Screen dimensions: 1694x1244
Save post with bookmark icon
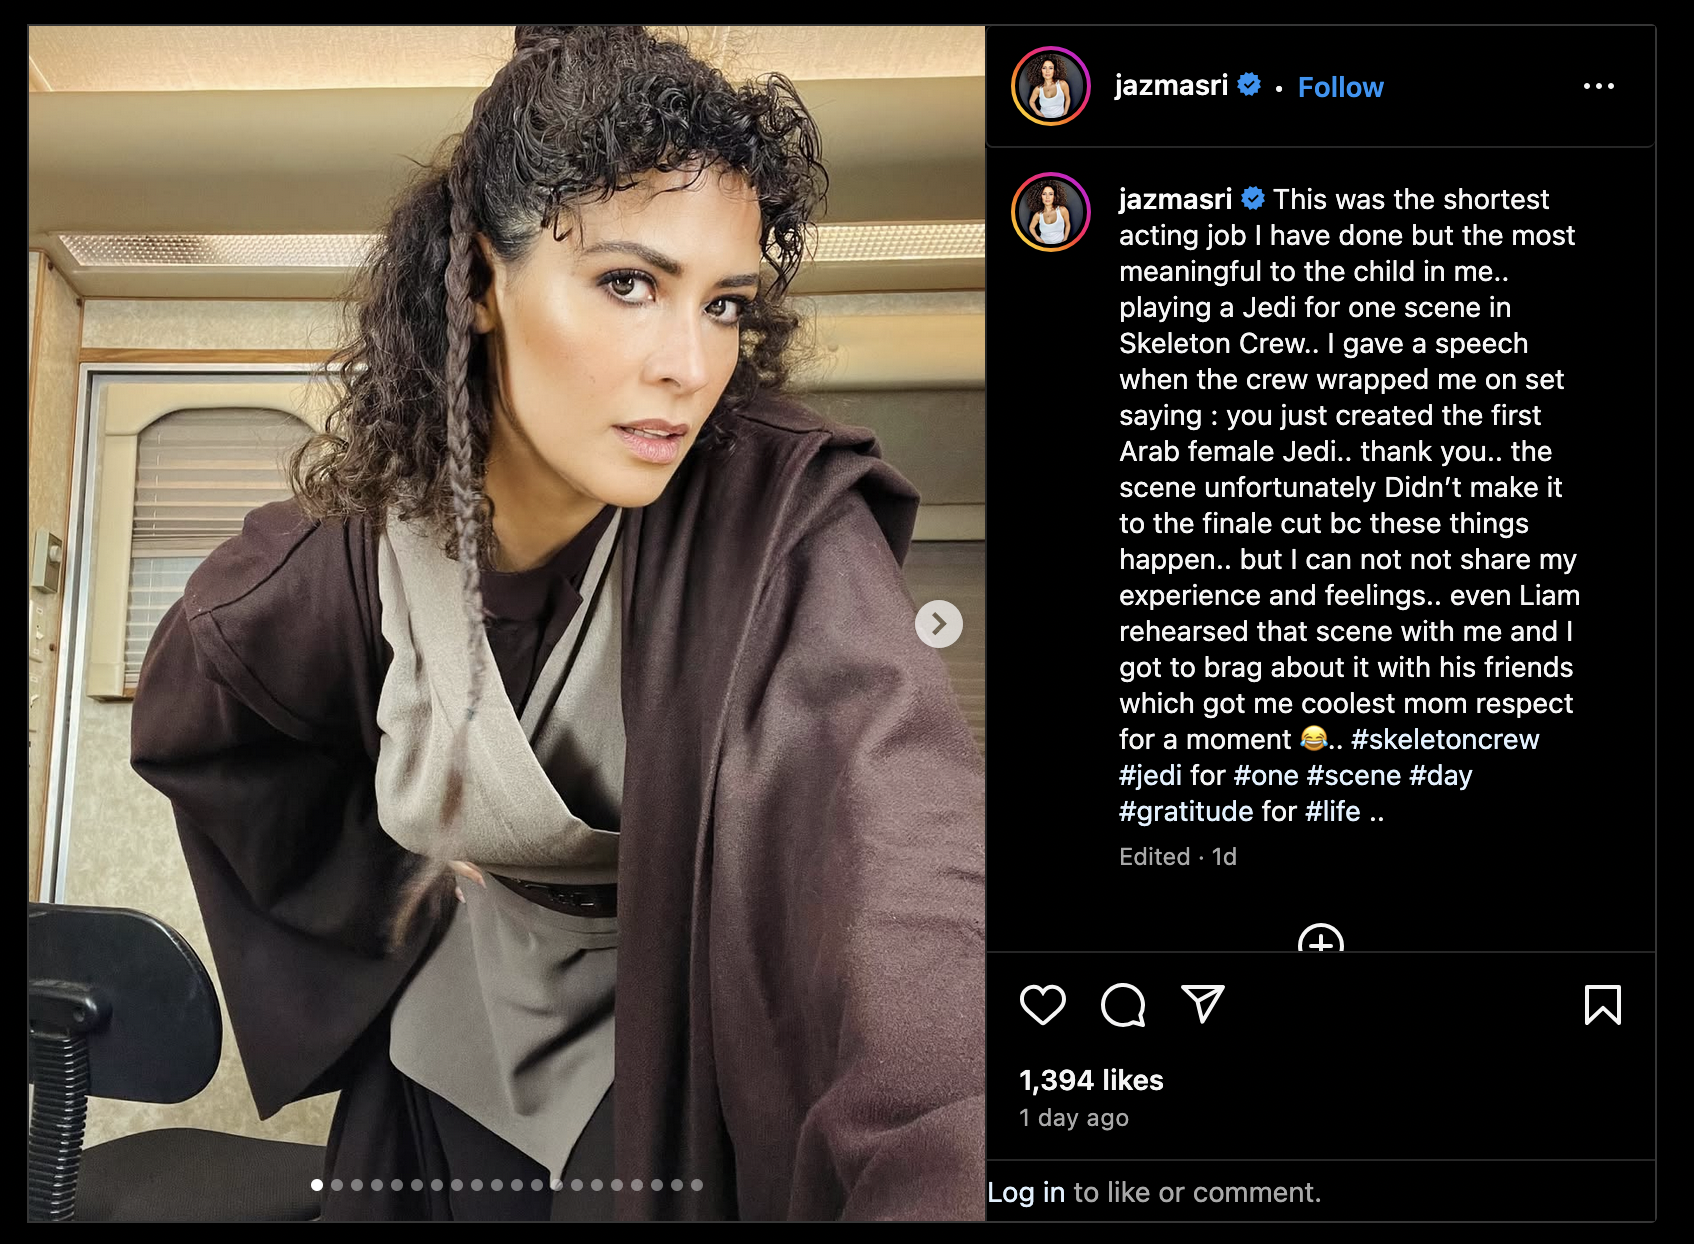tap(1602, 1005)
